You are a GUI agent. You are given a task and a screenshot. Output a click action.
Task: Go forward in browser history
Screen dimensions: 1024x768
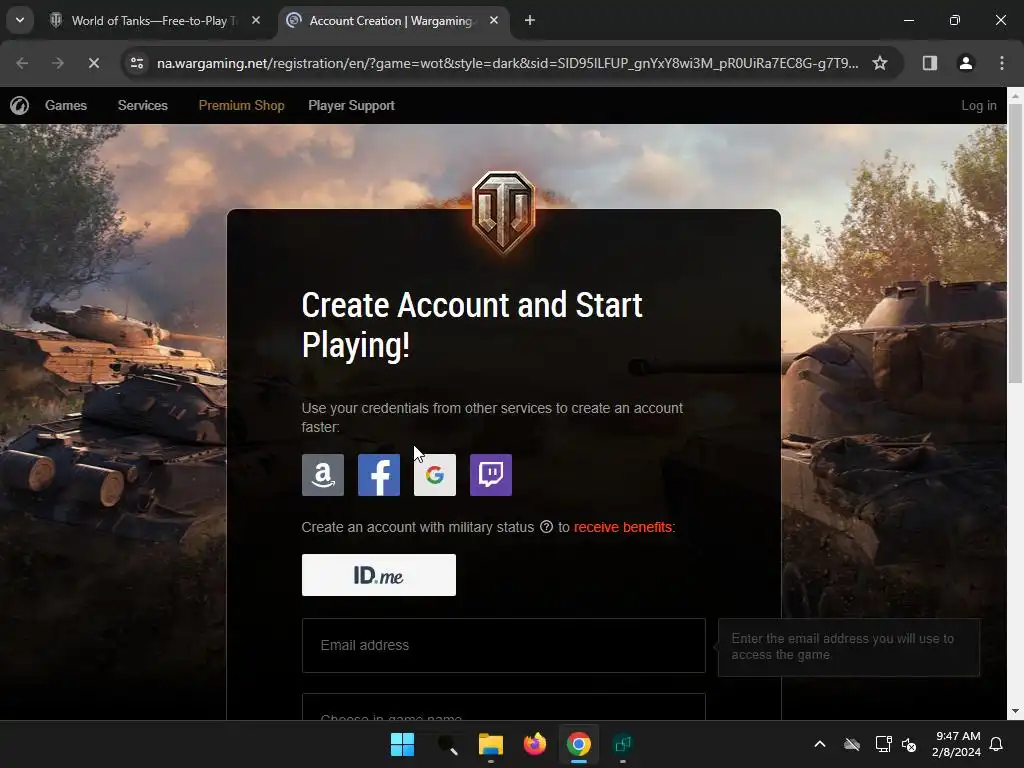(x=58, y=63)
